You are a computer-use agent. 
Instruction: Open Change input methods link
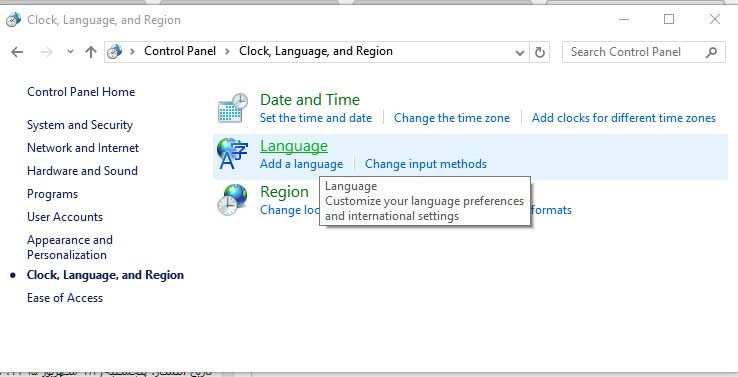click(x=426, y=164)
